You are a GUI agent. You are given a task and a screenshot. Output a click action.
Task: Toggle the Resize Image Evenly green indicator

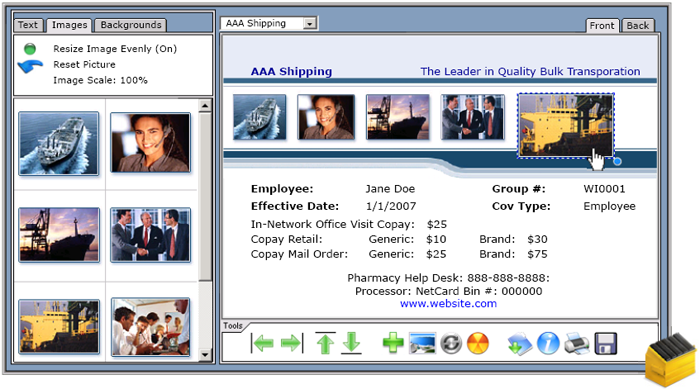coord(30,49)
